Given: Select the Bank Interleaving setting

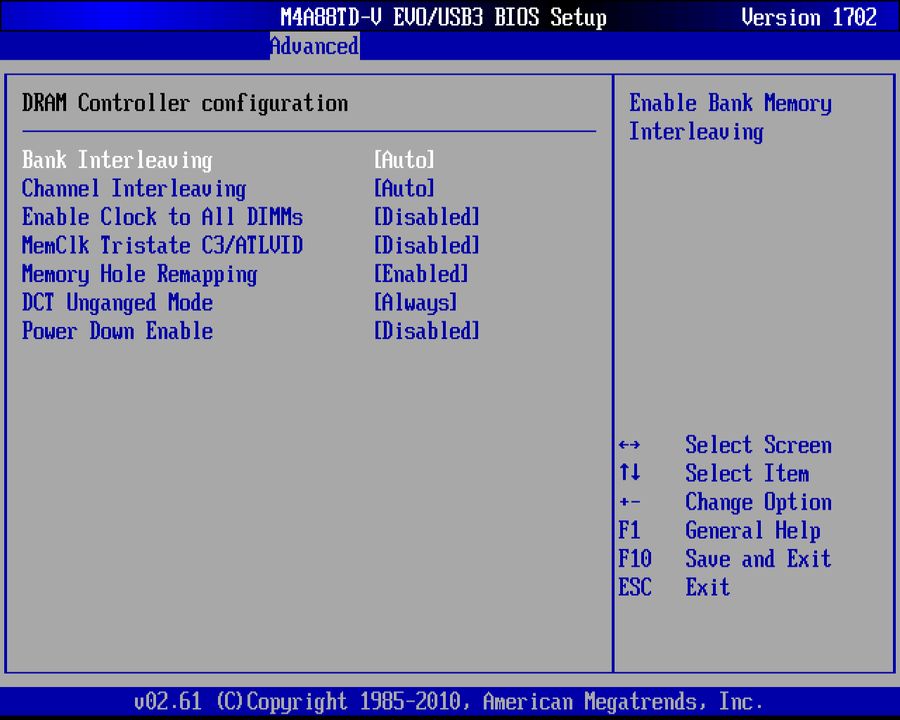Looking at the screenshot, I should [117, 160].
